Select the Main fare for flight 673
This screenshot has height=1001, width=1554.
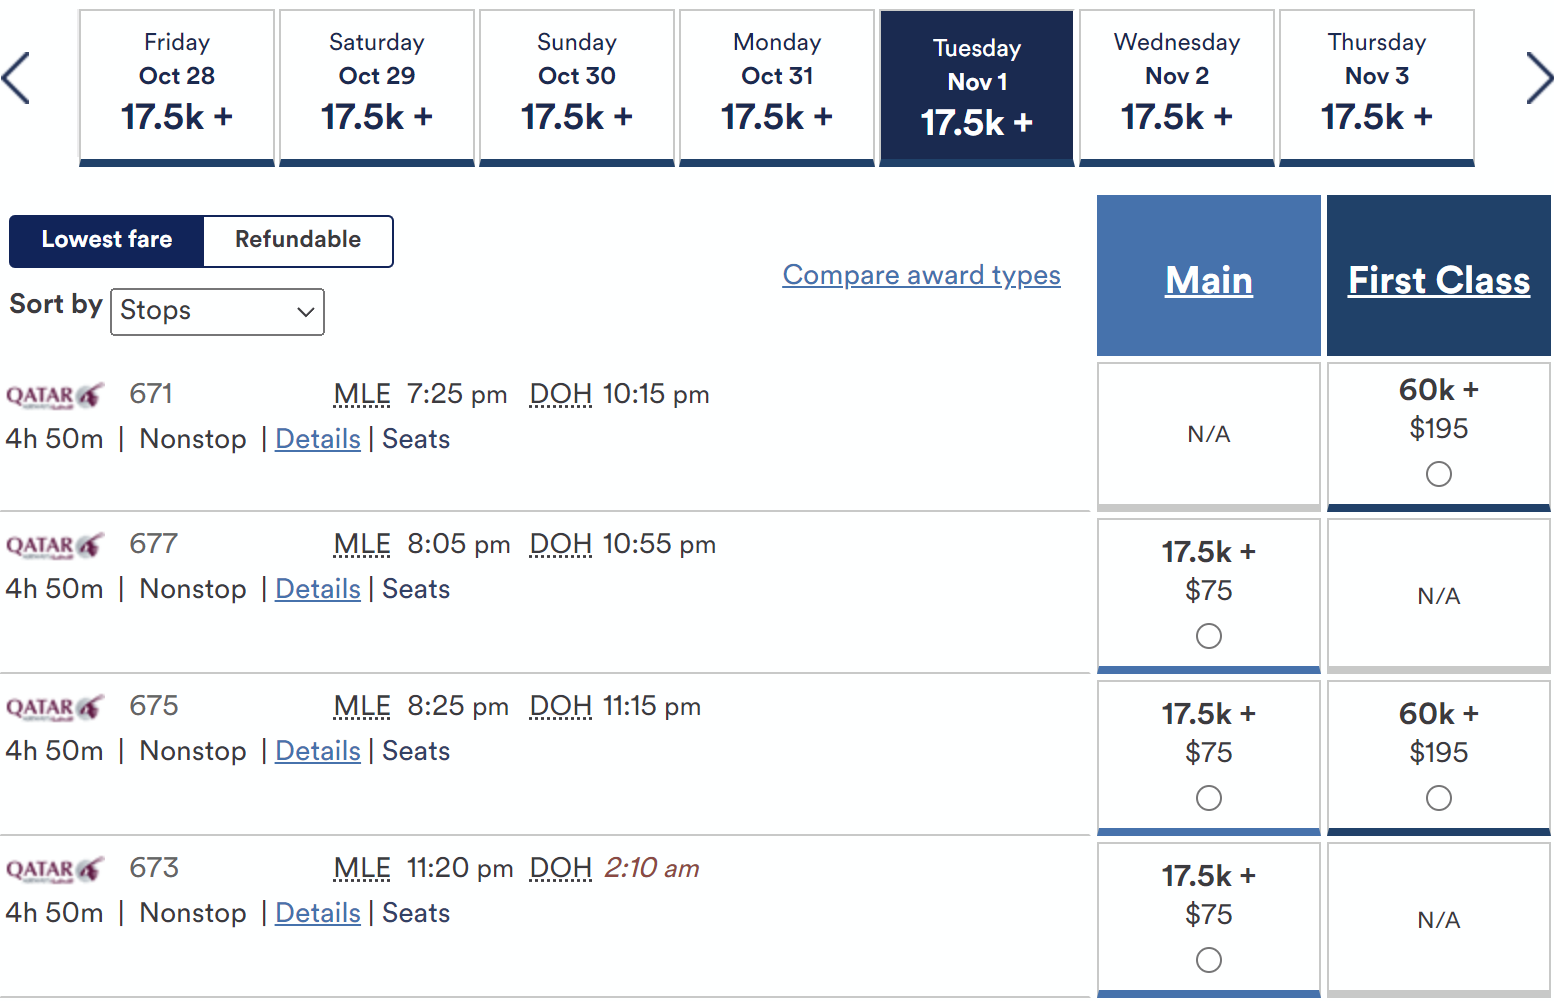[x=1208, y=960]
